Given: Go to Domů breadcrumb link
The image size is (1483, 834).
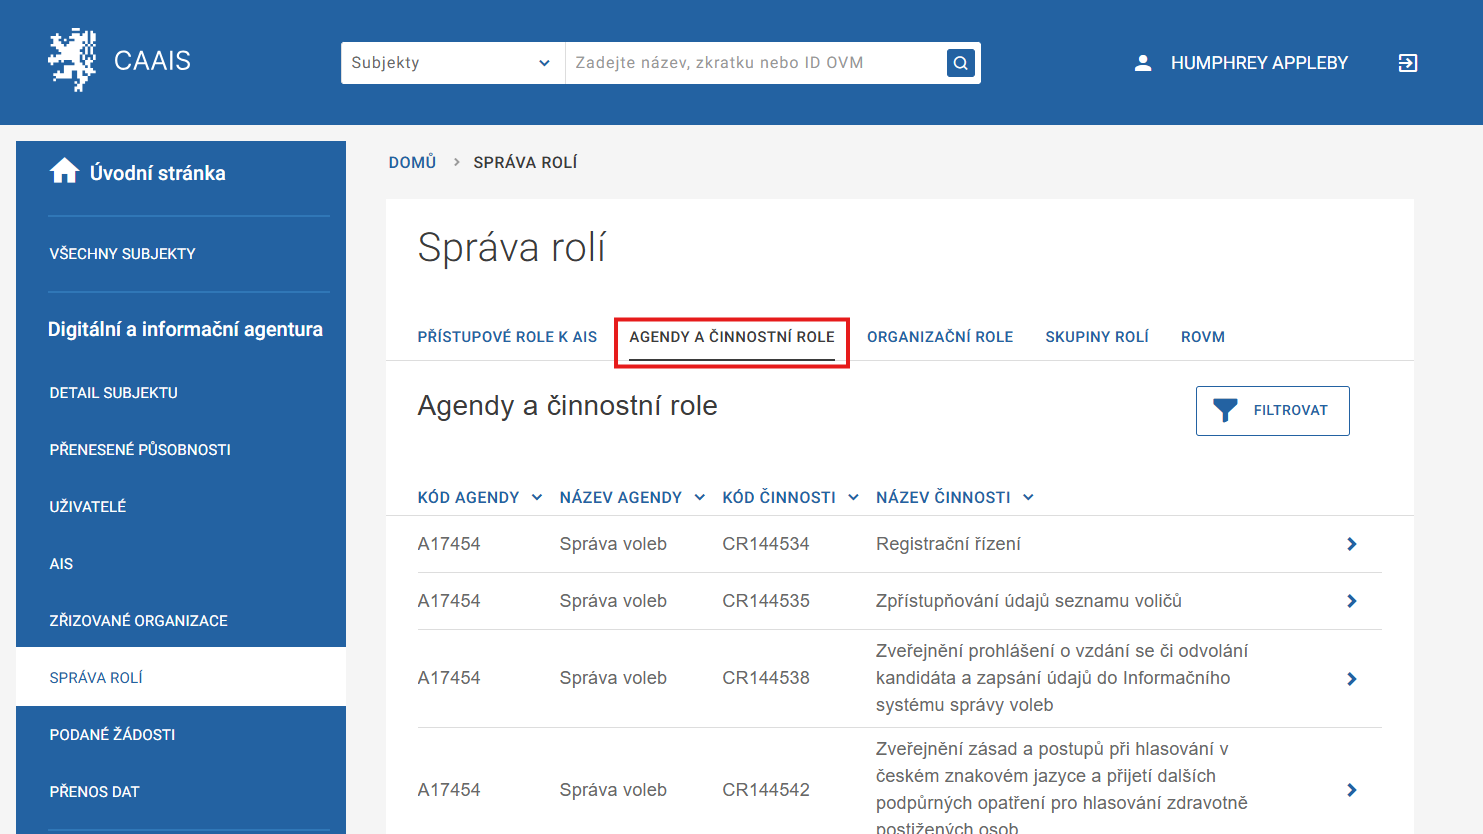Looking at the screenshot, I should coord(412,162).
